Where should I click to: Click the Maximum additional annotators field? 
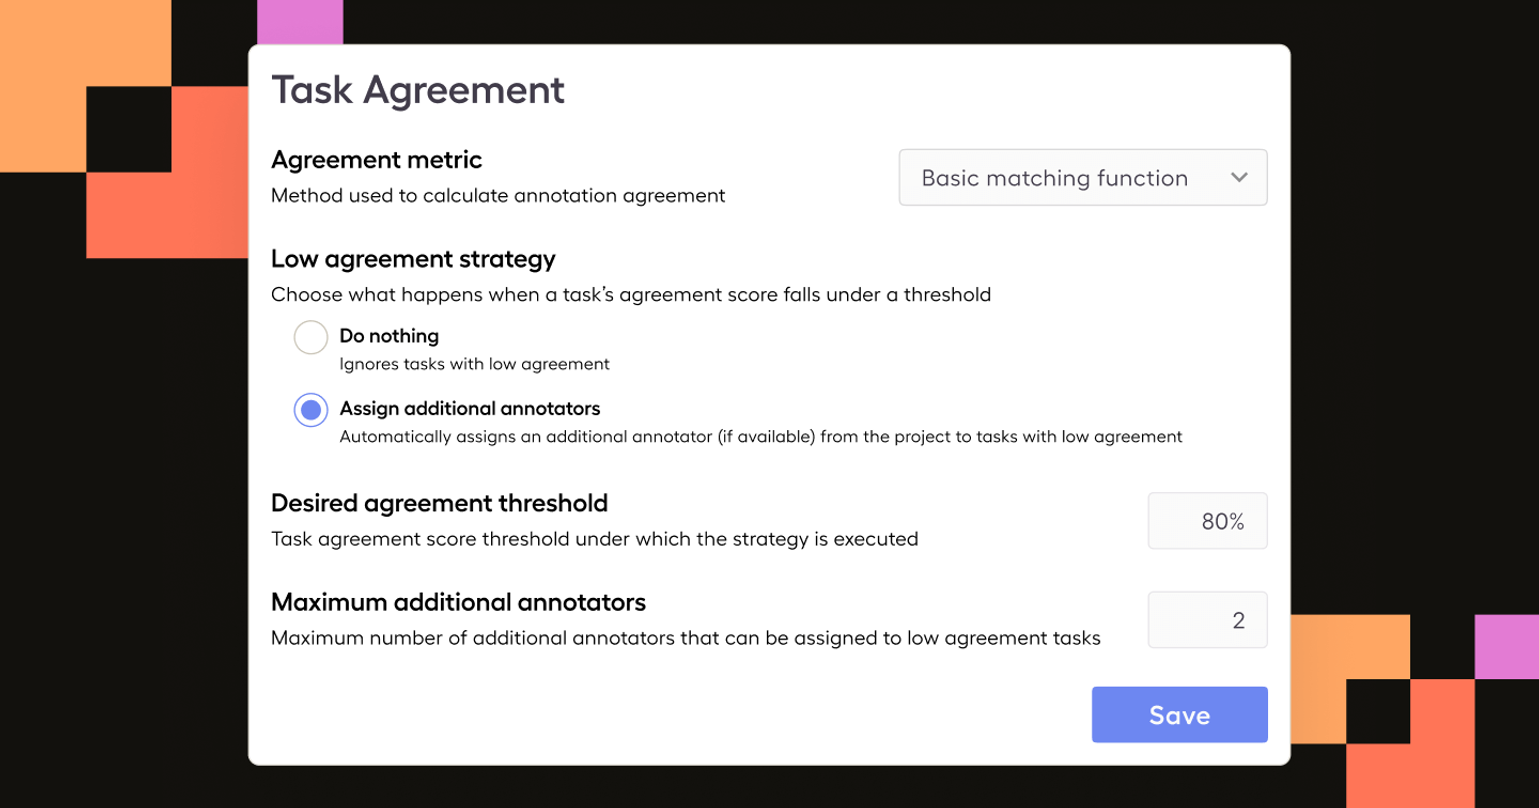click(1207, 619)
